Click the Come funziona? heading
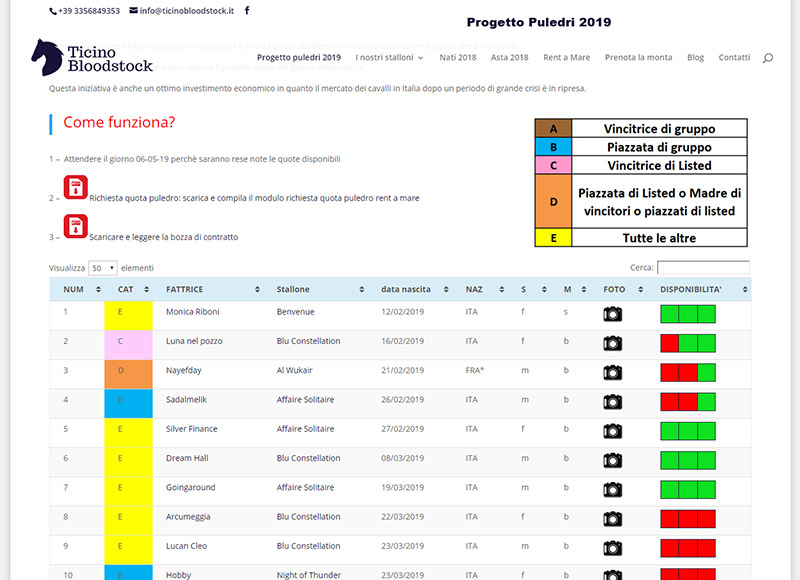The height and width of the screenshot is (580, 800). (119, 122)
